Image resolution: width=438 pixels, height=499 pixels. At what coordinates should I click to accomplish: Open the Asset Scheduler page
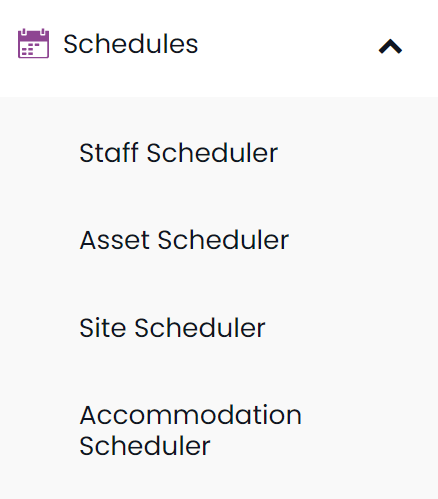(x=184, y=240)
